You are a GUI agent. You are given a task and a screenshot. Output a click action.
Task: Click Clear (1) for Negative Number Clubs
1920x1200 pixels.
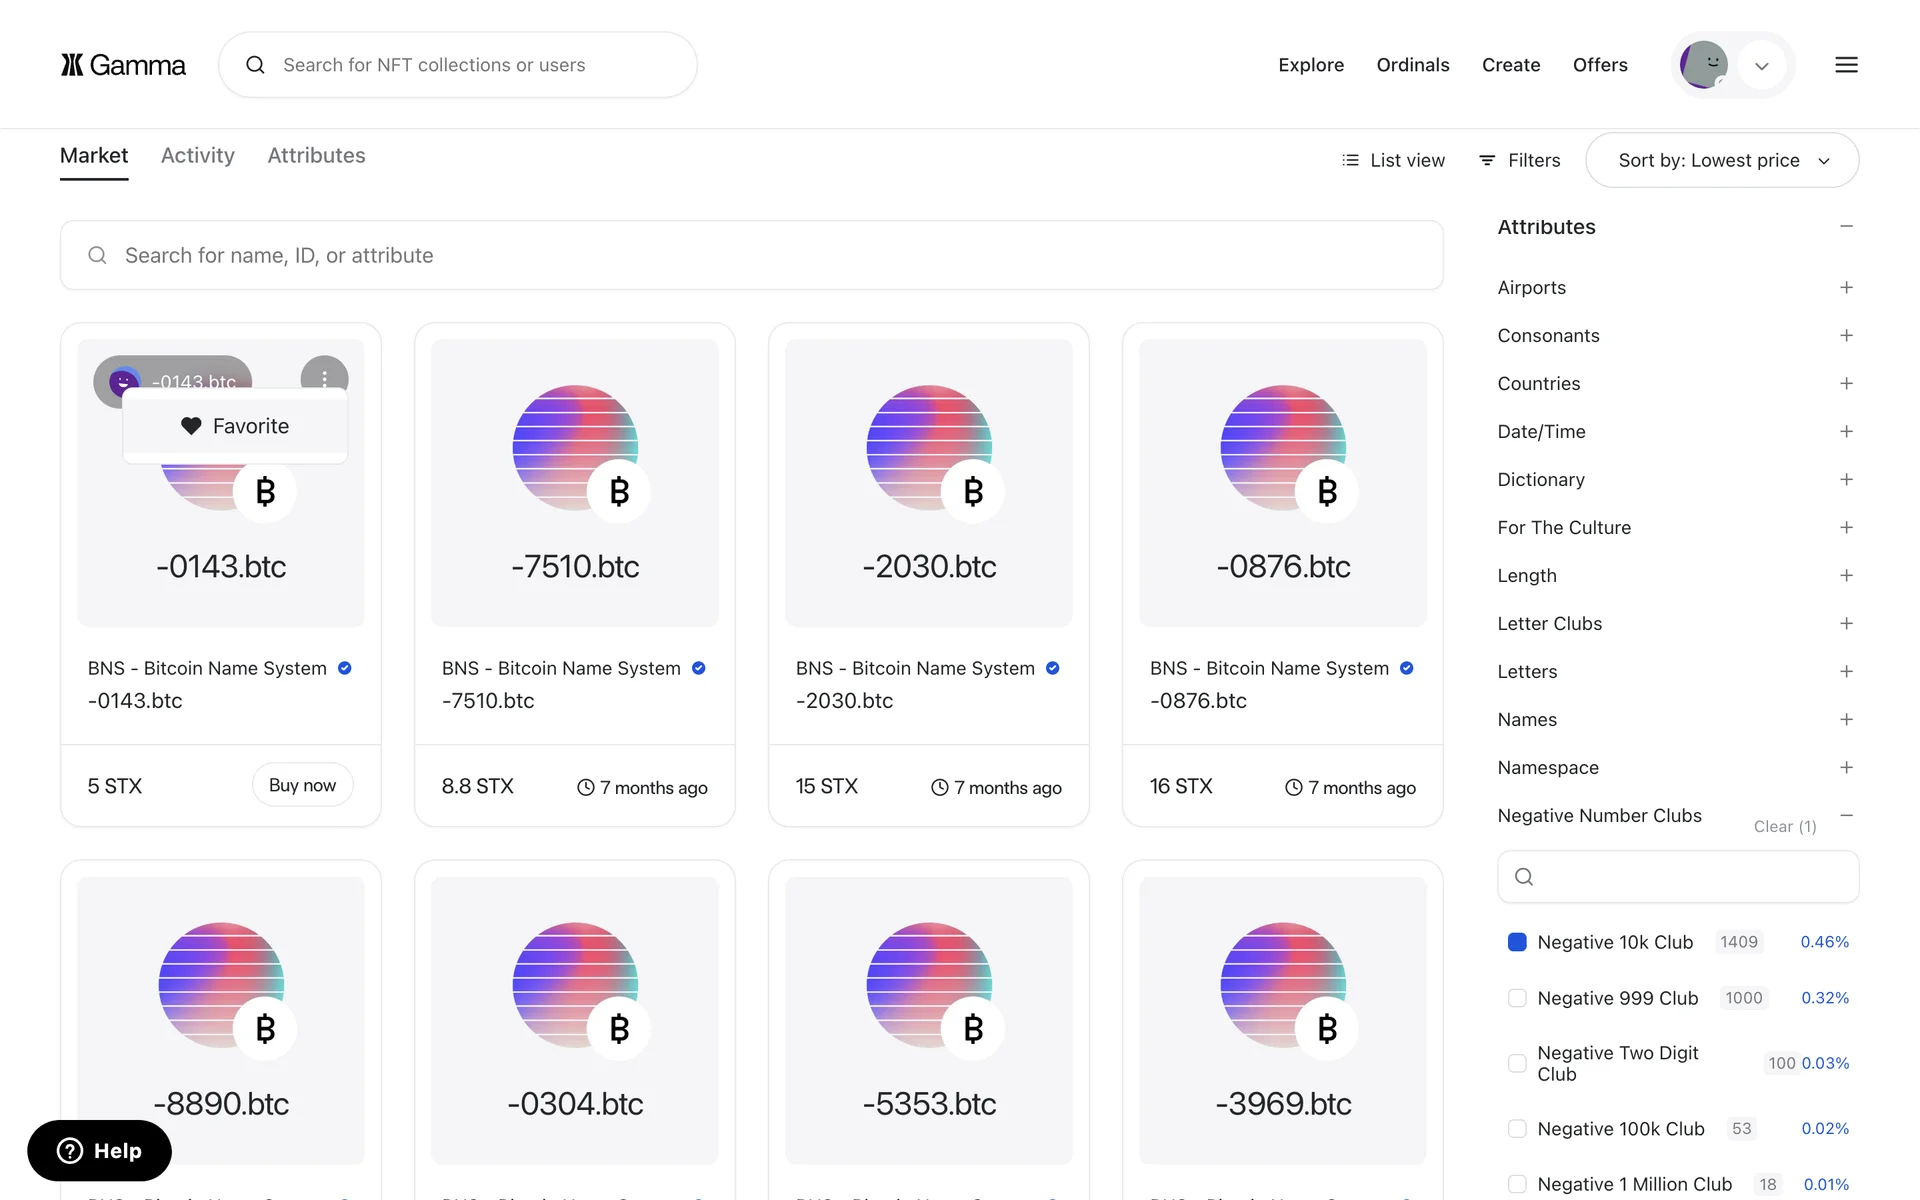pos(1784,826)
